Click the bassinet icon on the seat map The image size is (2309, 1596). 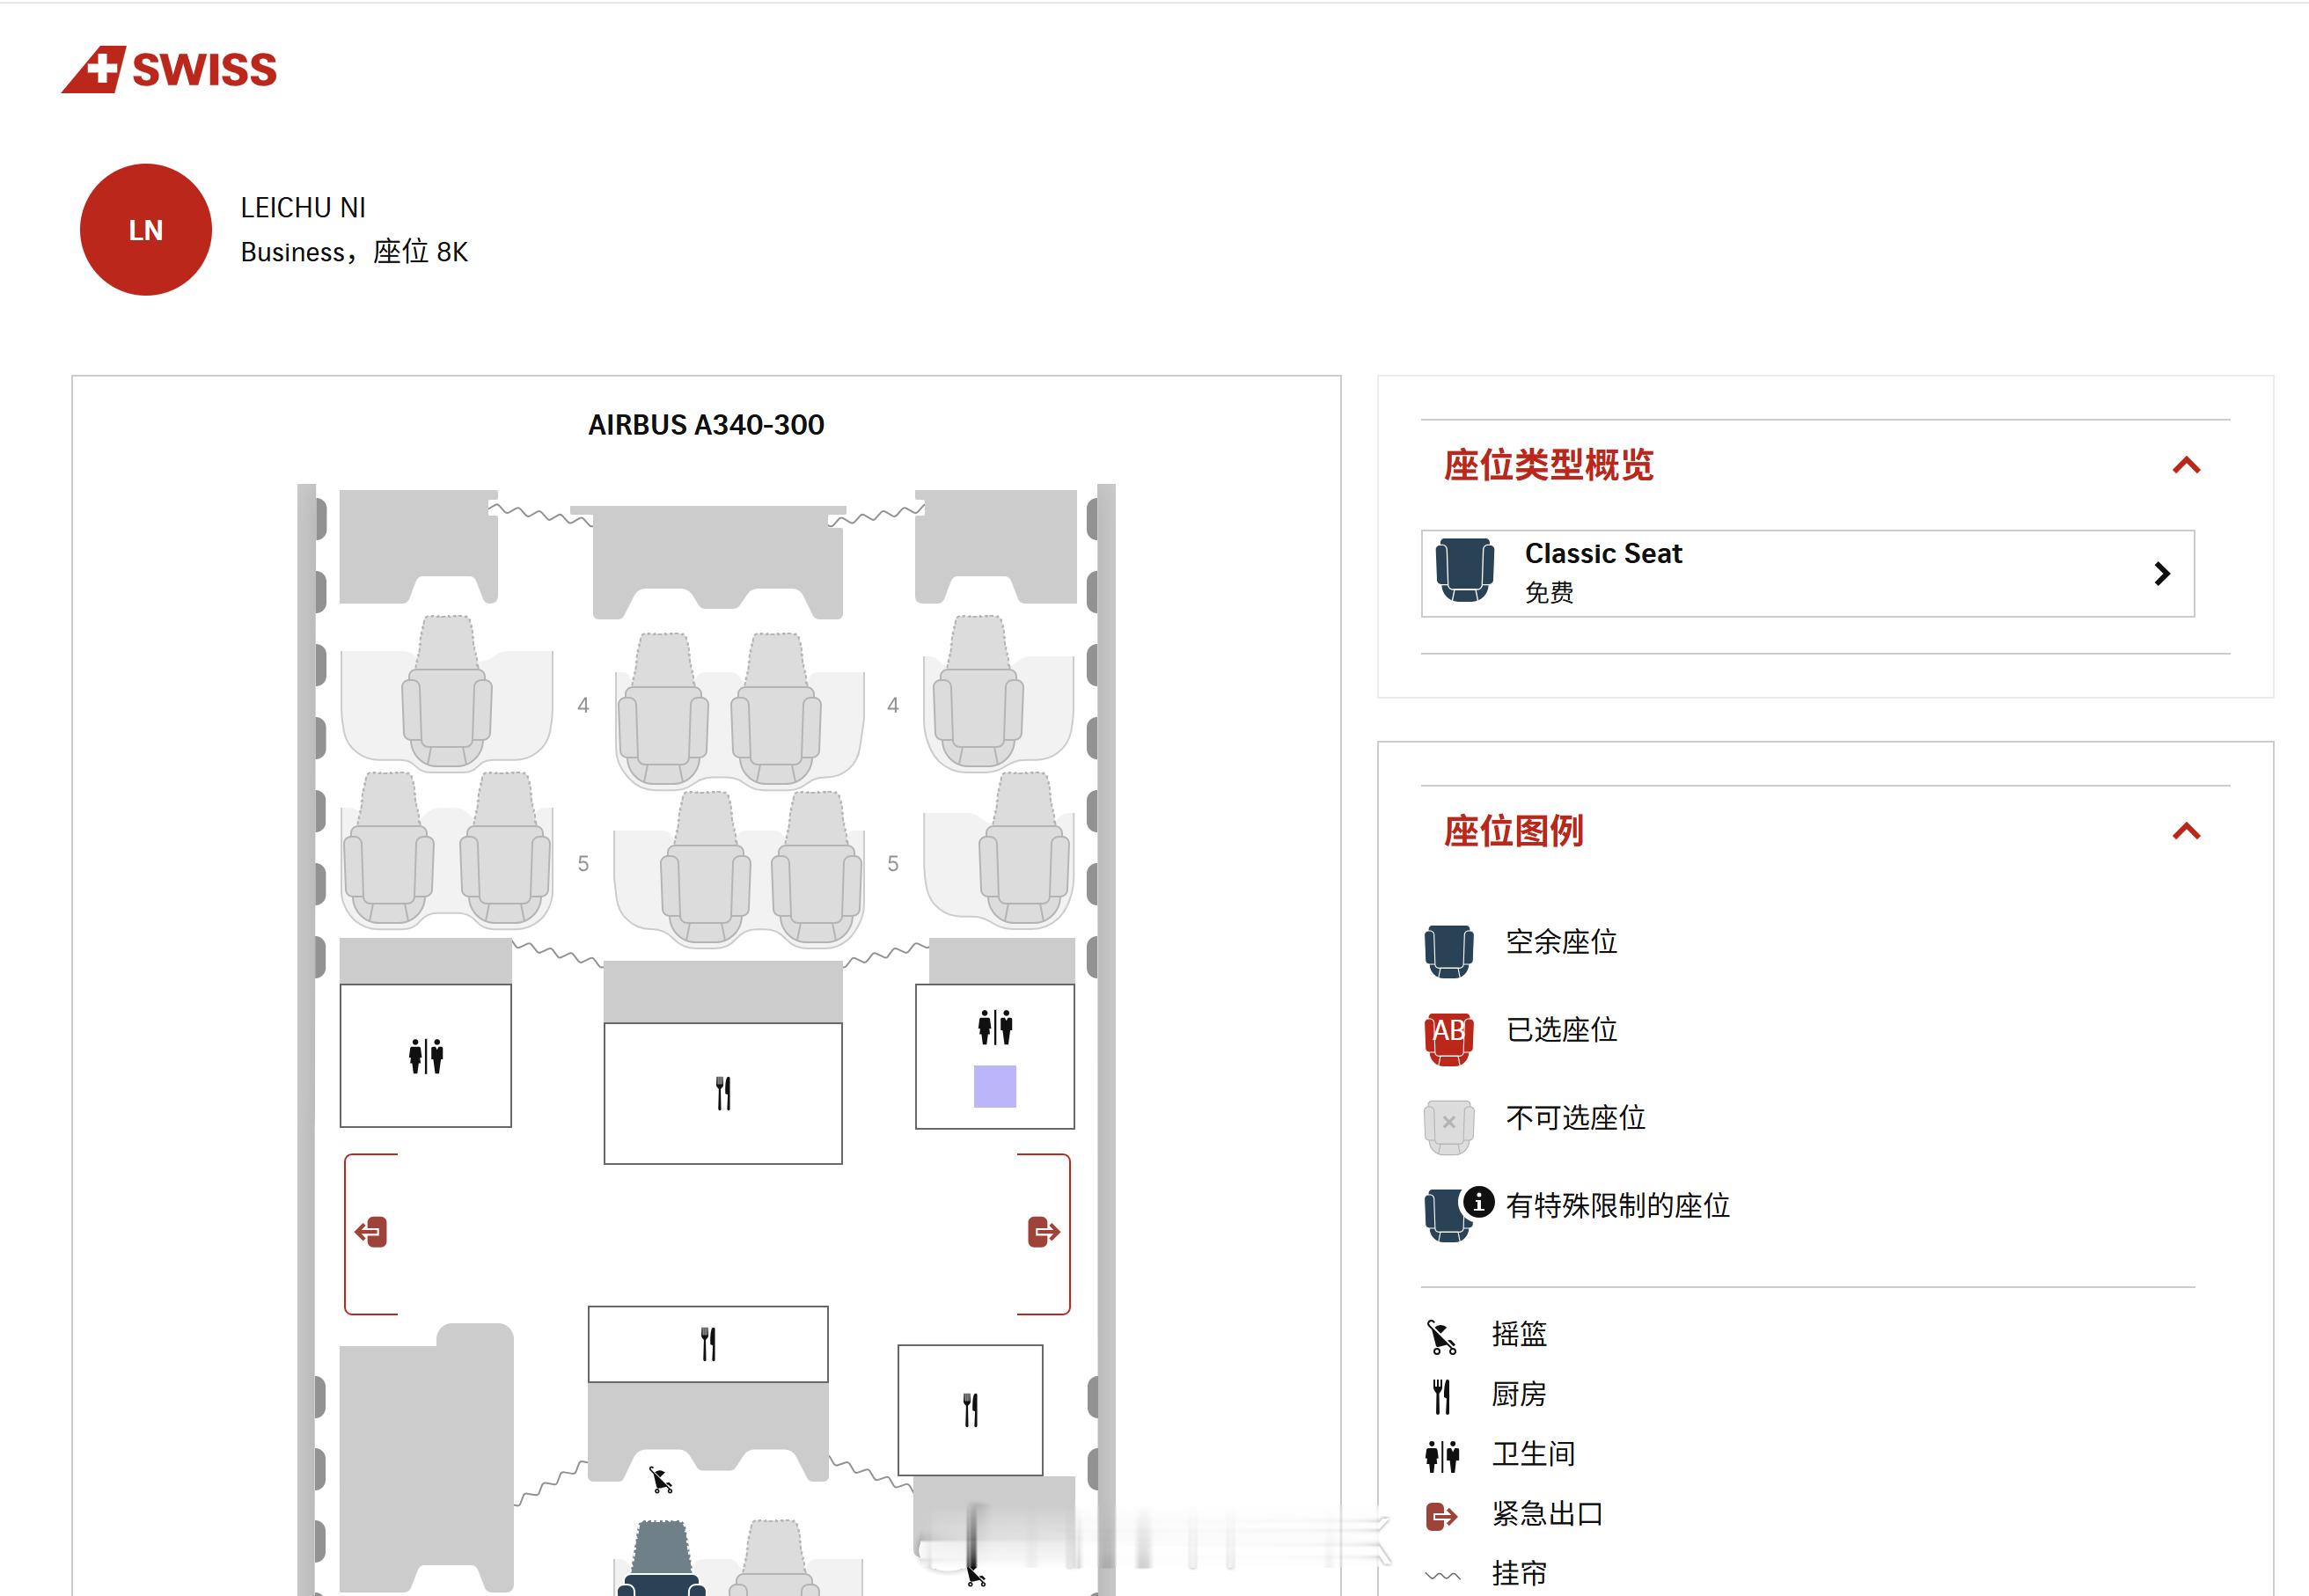pos(660,1480)
